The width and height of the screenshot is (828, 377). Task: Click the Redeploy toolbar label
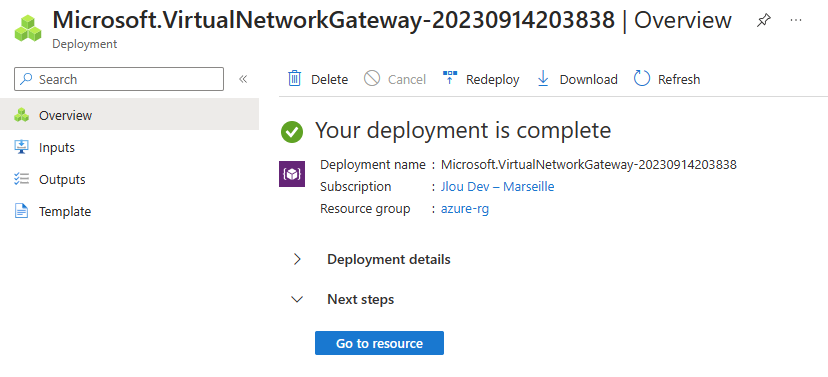coord(493,79)
